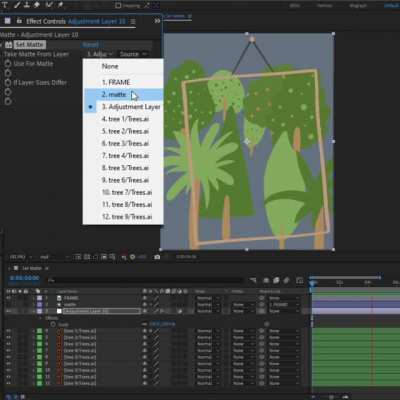
Task: Enable the Snapping checkbox in the toolbar
Action: point(118,5)
